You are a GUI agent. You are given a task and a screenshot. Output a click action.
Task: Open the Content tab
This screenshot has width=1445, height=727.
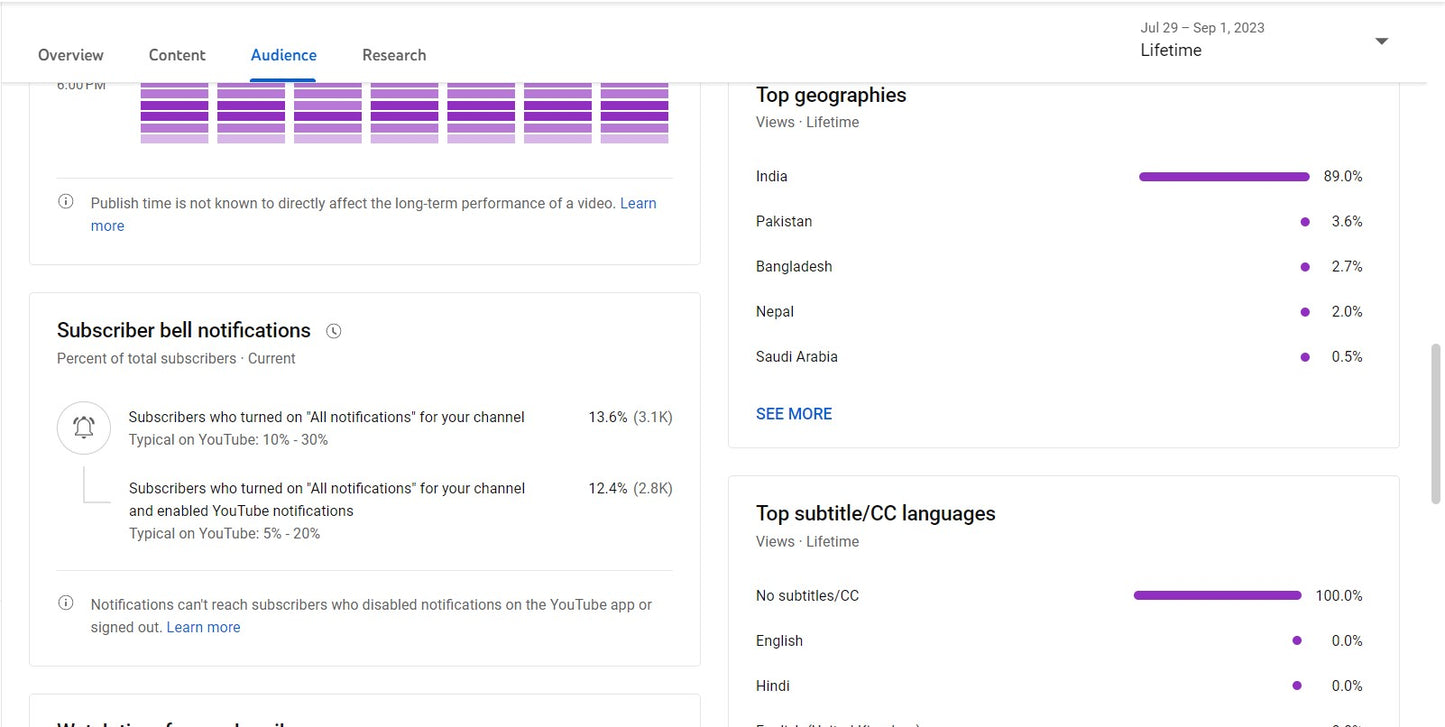point(177,55)
